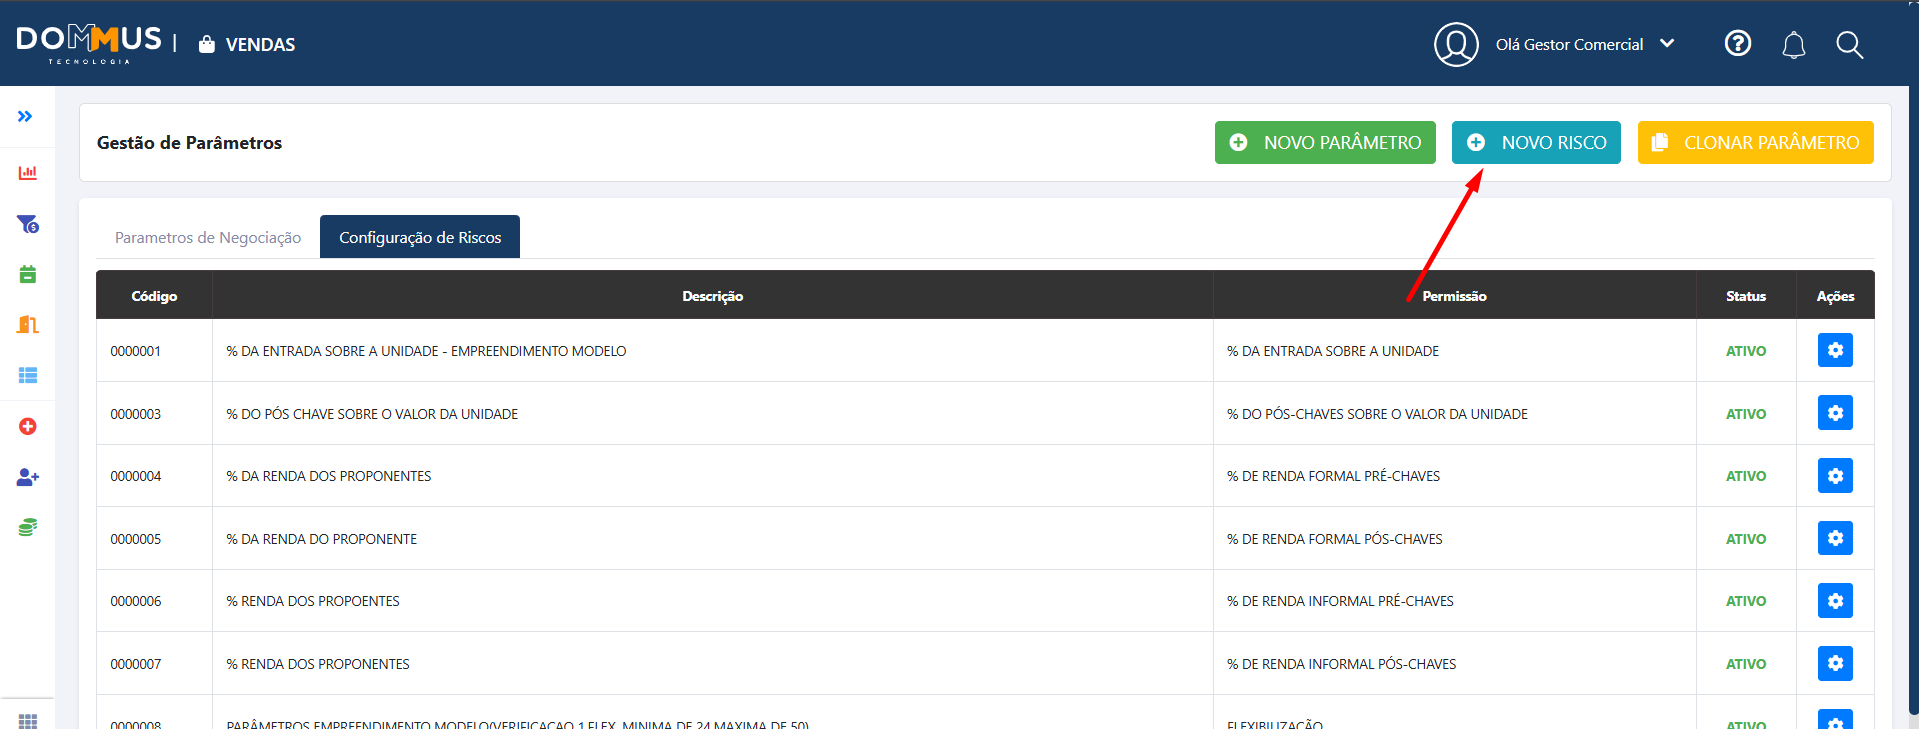The image size is (1919, 729).
Task: Open the blue table list sidebar icon
Action: coord(28,375)
